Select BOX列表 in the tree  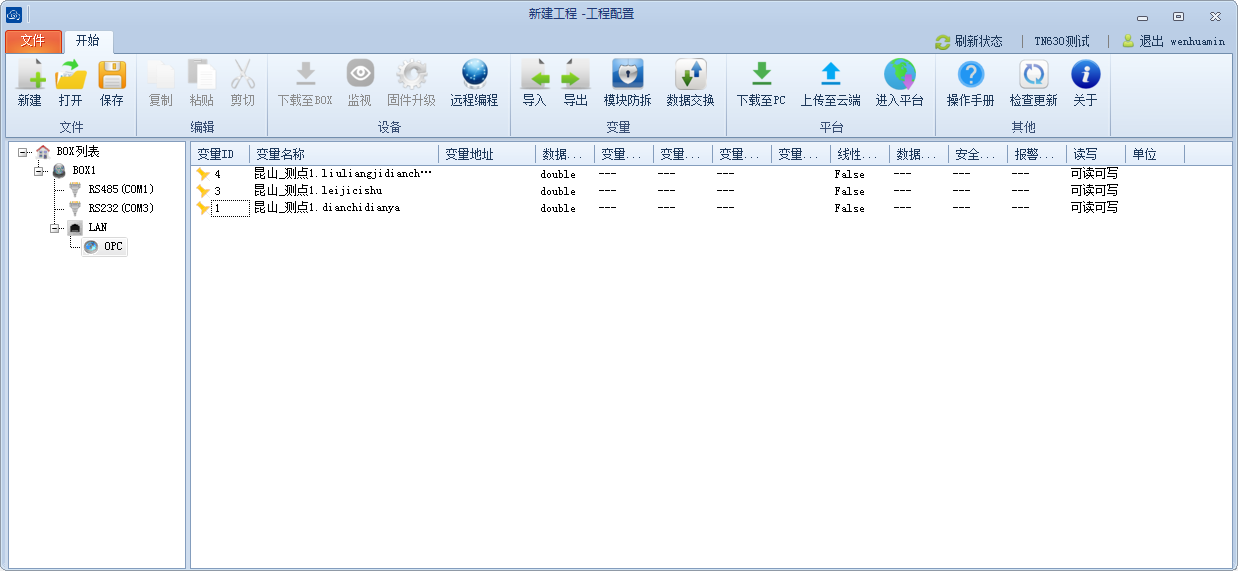pyautogui.click(x=78, y=152)
